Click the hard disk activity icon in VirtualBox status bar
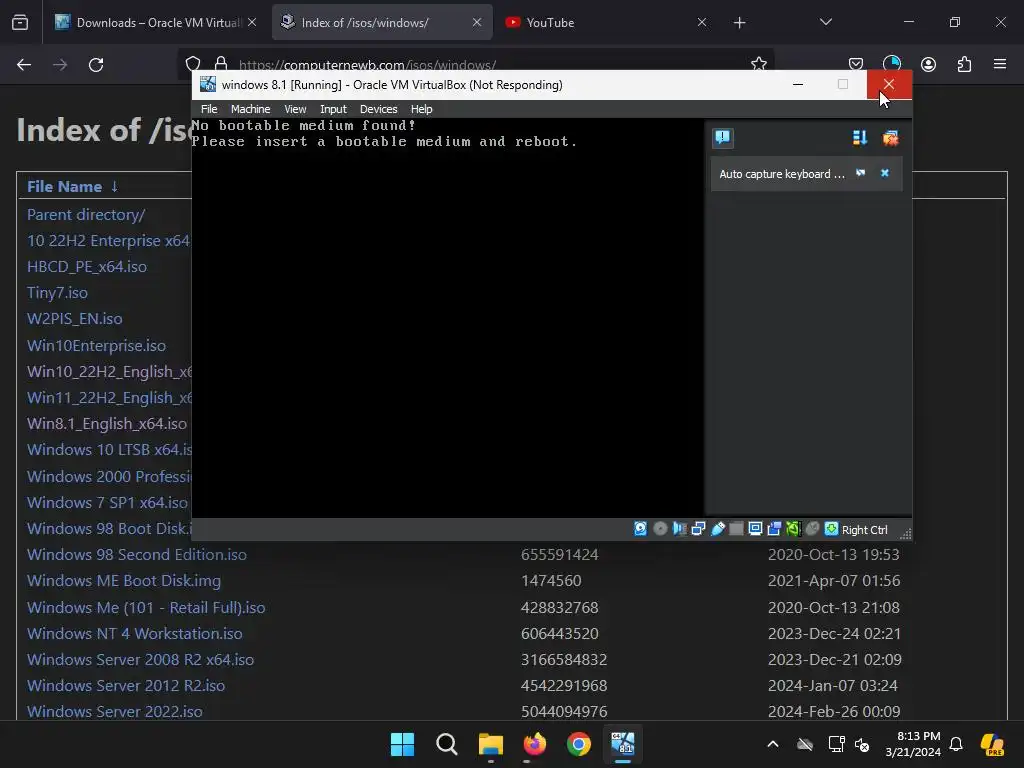The height and width of the screenshot is (768, 1024). click(640, 529)
